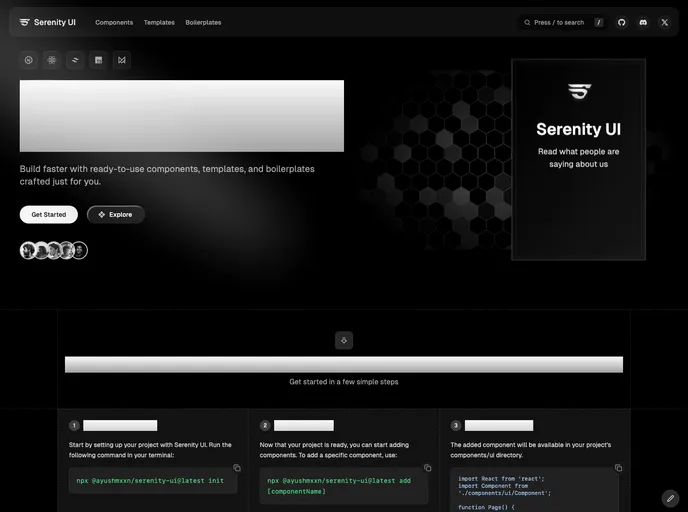Click the step 2 number badge

(x=265, y=425)
